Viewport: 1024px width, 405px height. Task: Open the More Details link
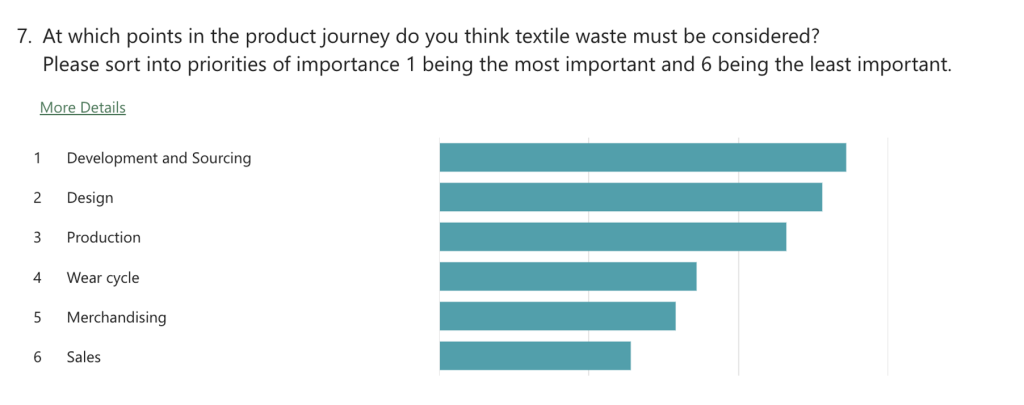[83, 108]
